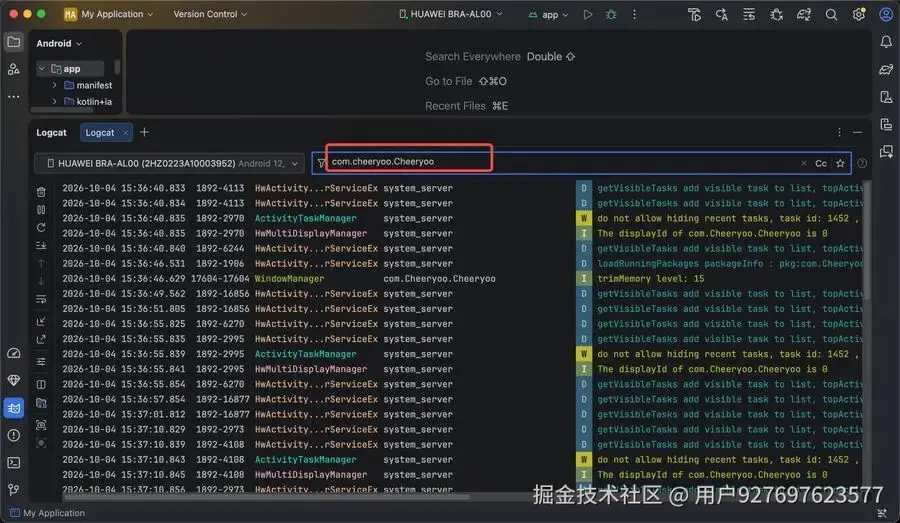Close the Logcat tab
Image resolution: width=900 pixels, height=523 pixels.
pos(126,133)
